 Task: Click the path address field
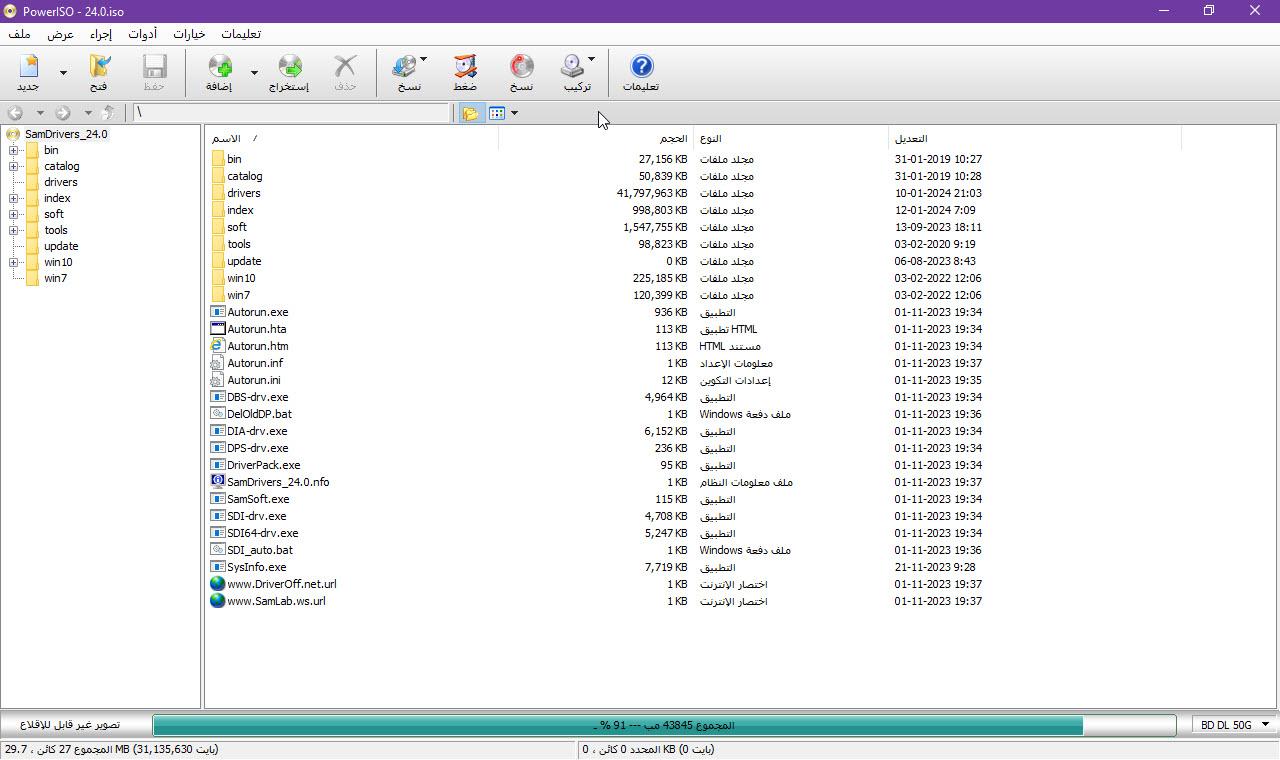click(292, 113)
